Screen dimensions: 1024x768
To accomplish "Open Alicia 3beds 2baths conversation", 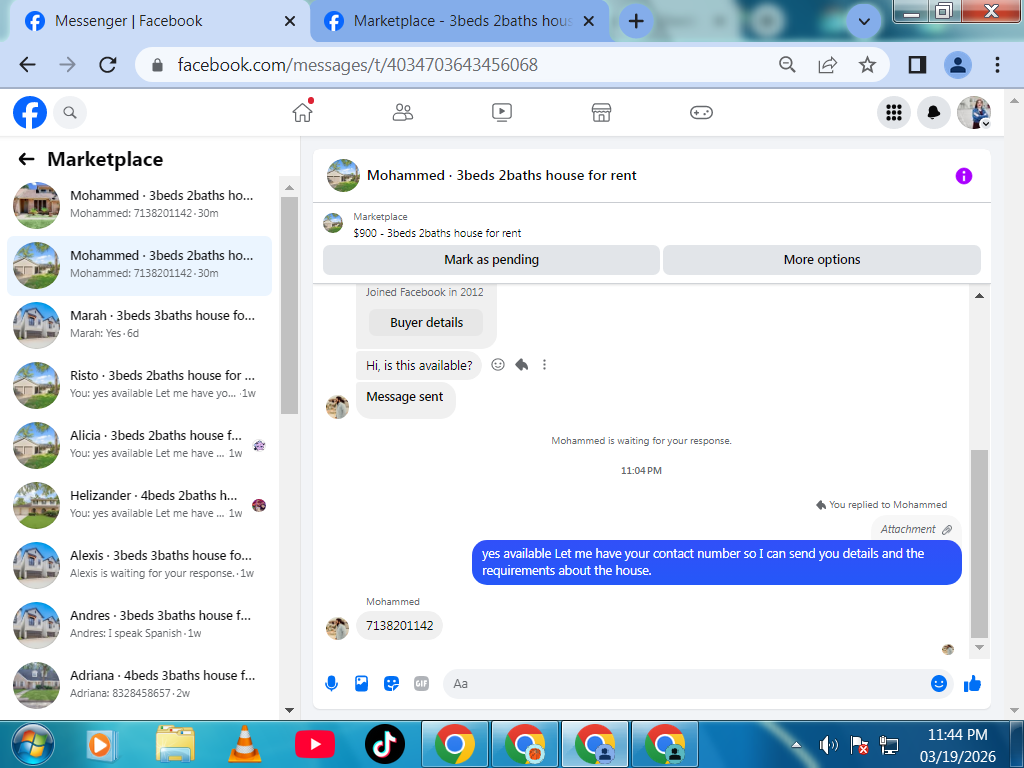I will [140, 445].
